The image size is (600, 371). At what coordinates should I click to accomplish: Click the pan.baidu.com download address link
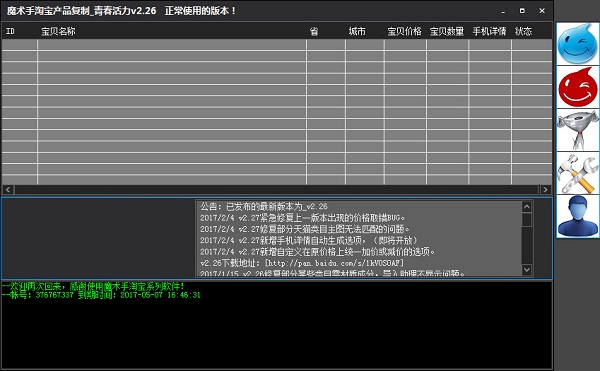(x=334, y=263)
